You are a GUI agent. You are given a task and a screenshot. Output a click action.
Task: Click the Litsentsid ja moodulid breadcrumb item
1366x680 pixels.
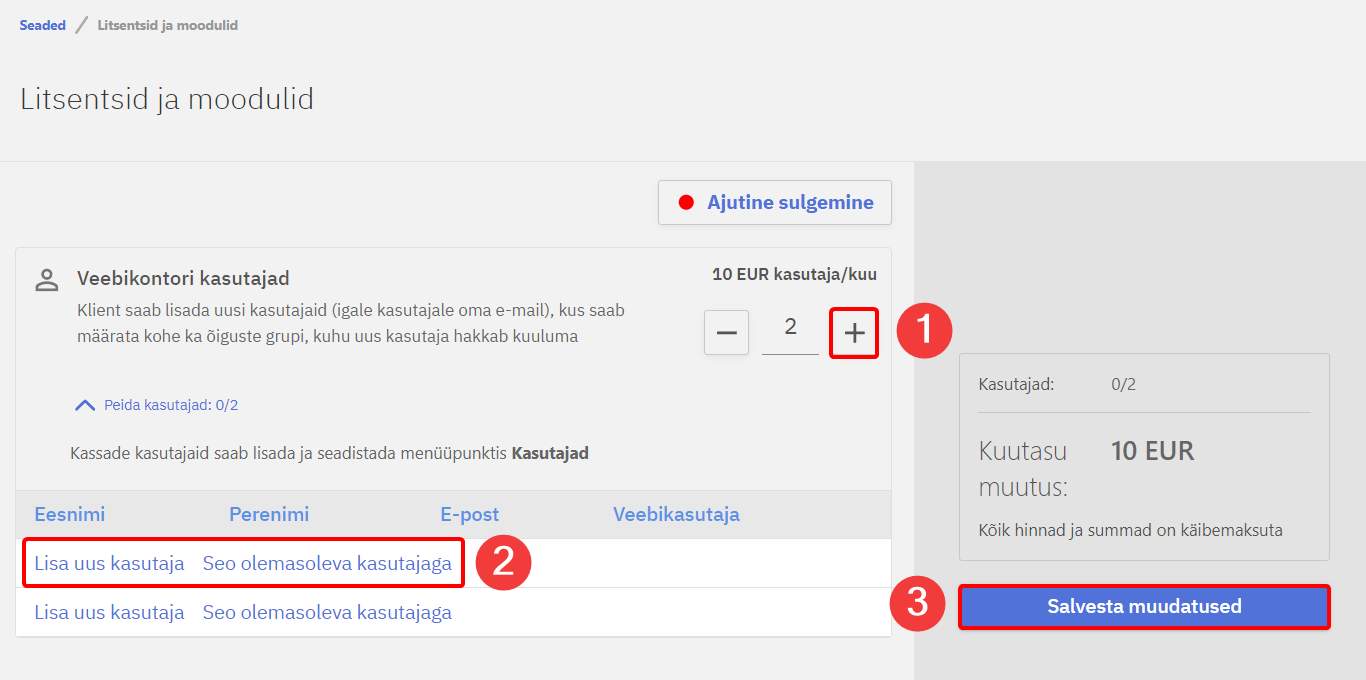click(167, 25)
